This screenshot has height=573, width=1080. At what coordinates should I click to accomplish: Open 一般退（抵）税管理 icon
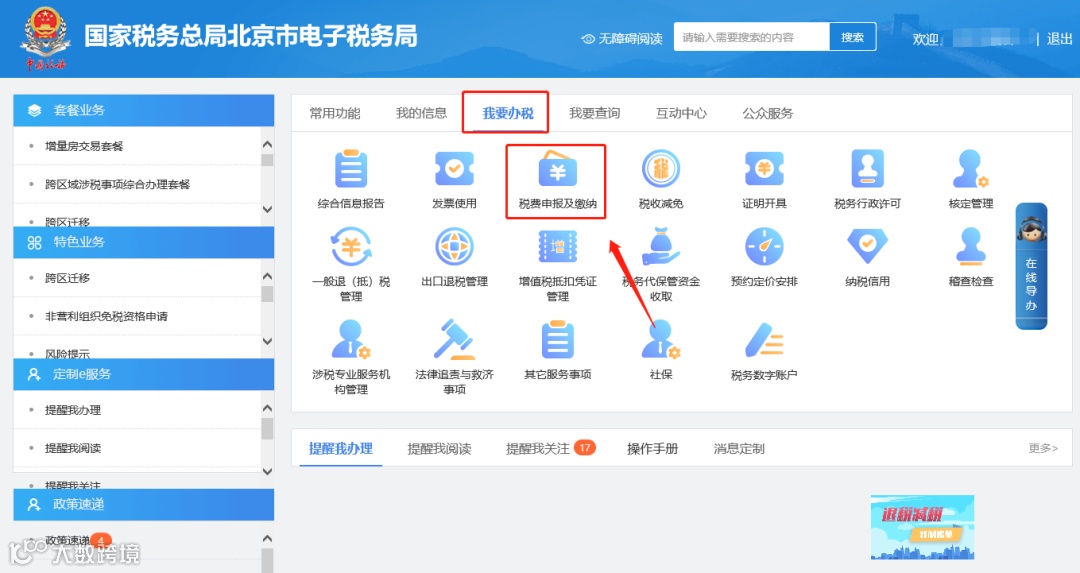pos(351,247)
